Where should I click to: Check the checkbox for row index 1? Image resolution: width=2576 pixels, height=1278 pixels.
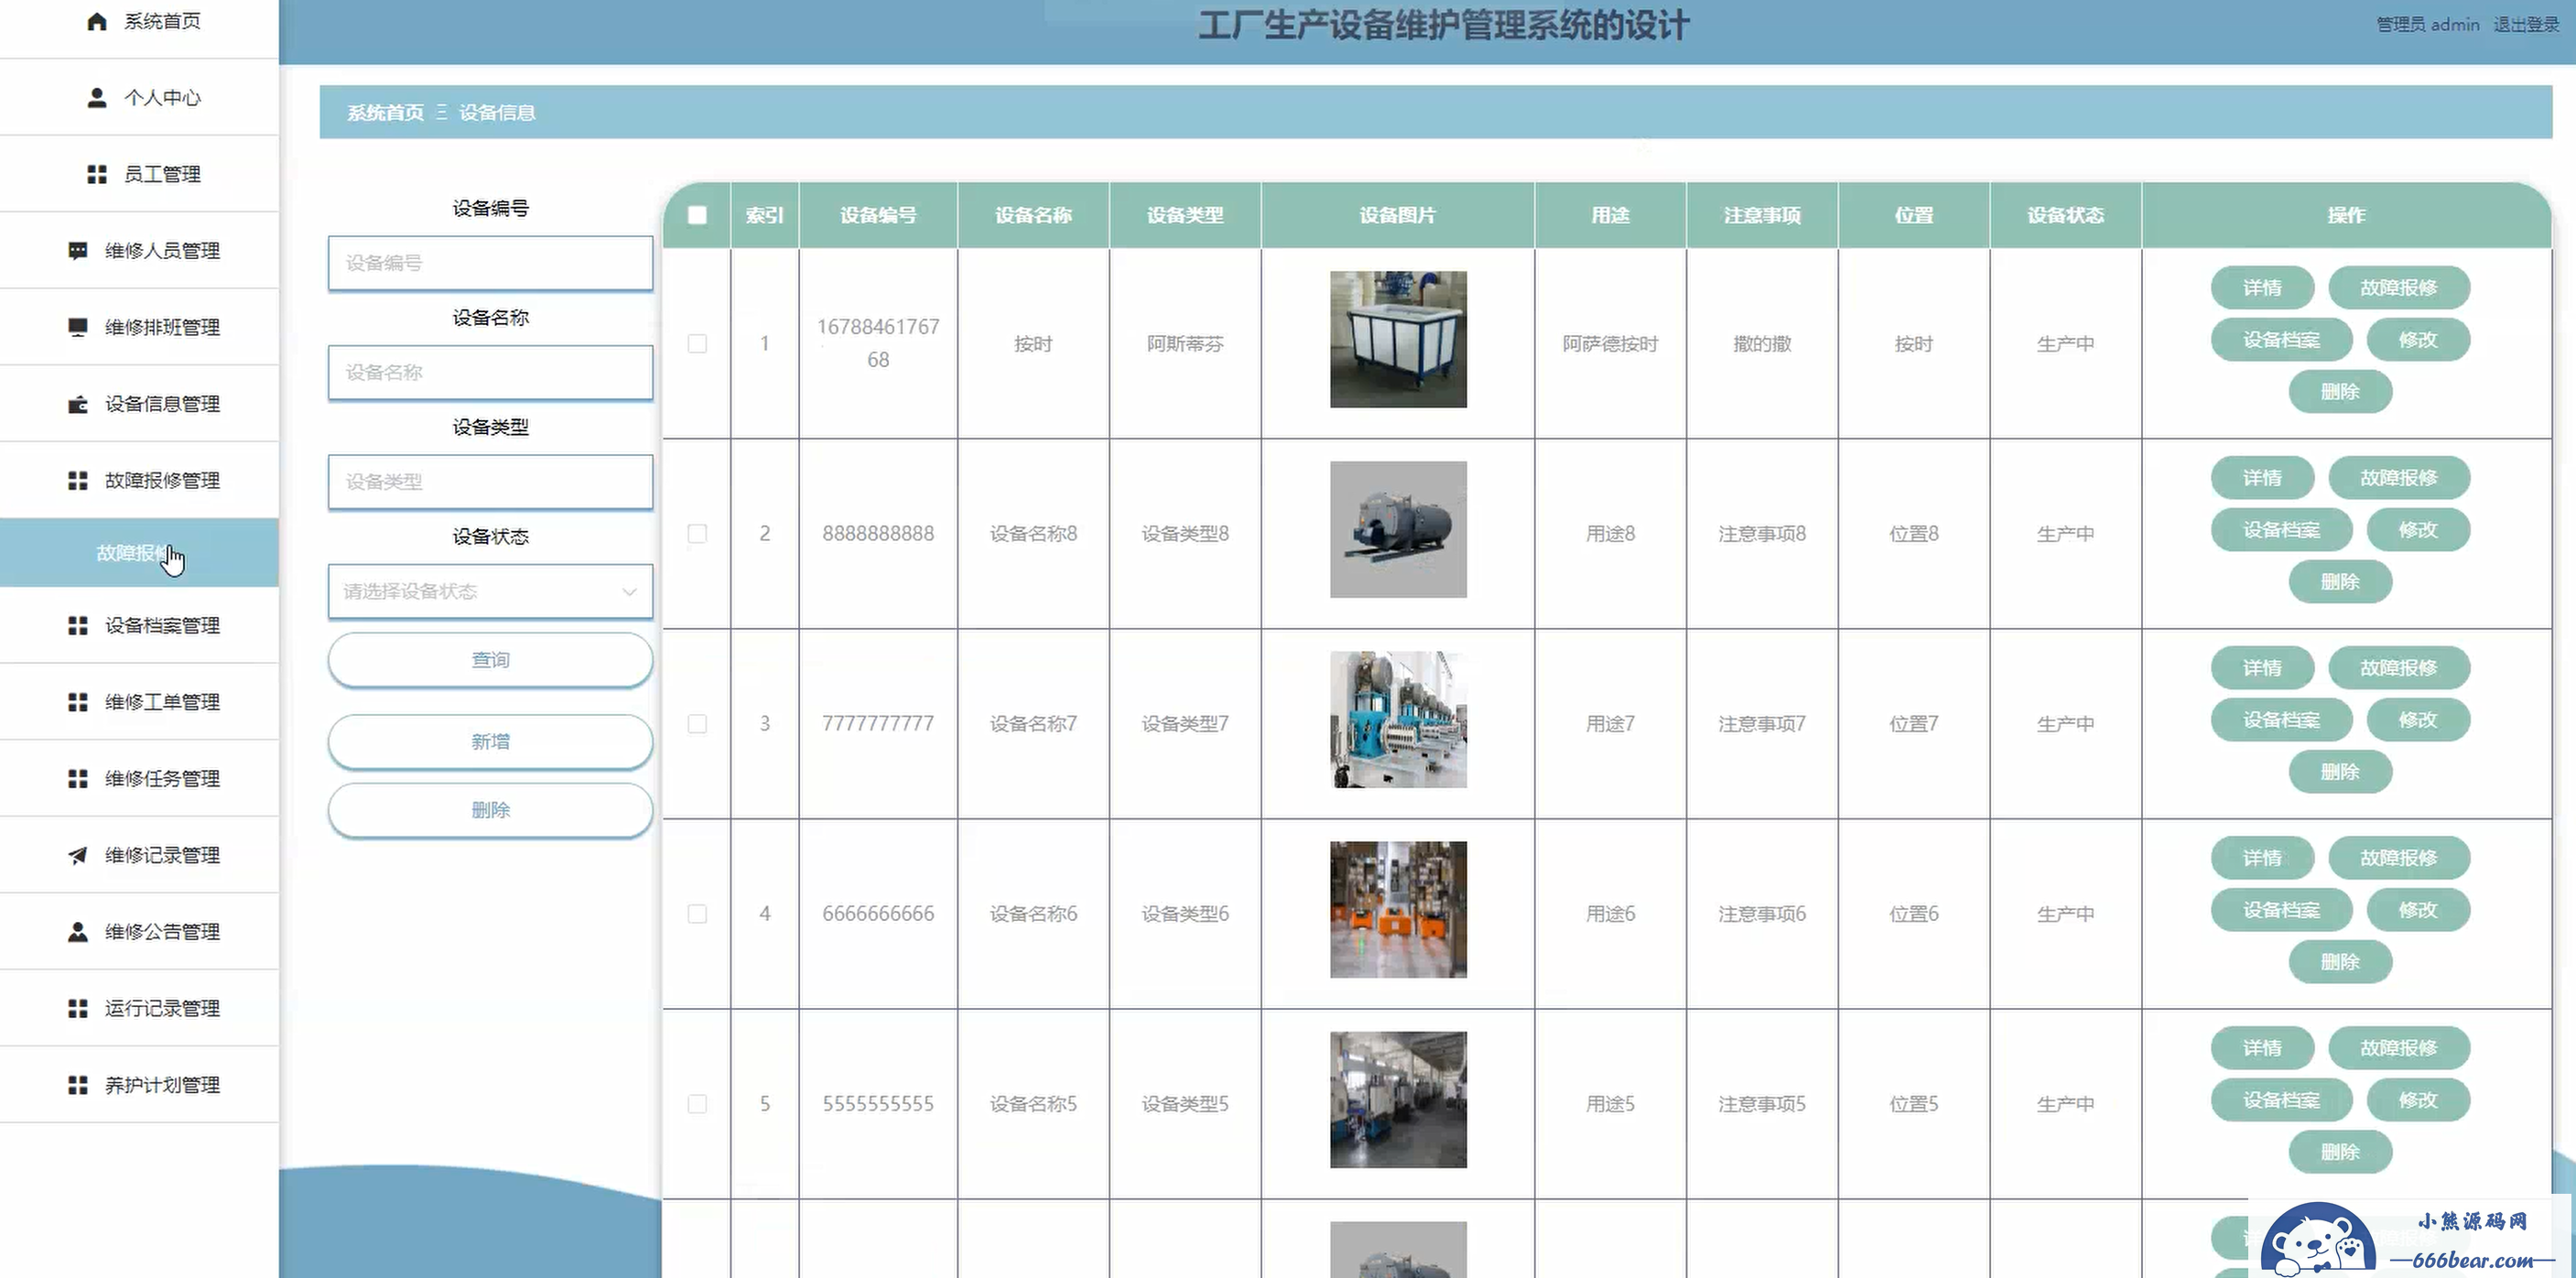pos(698,344)
